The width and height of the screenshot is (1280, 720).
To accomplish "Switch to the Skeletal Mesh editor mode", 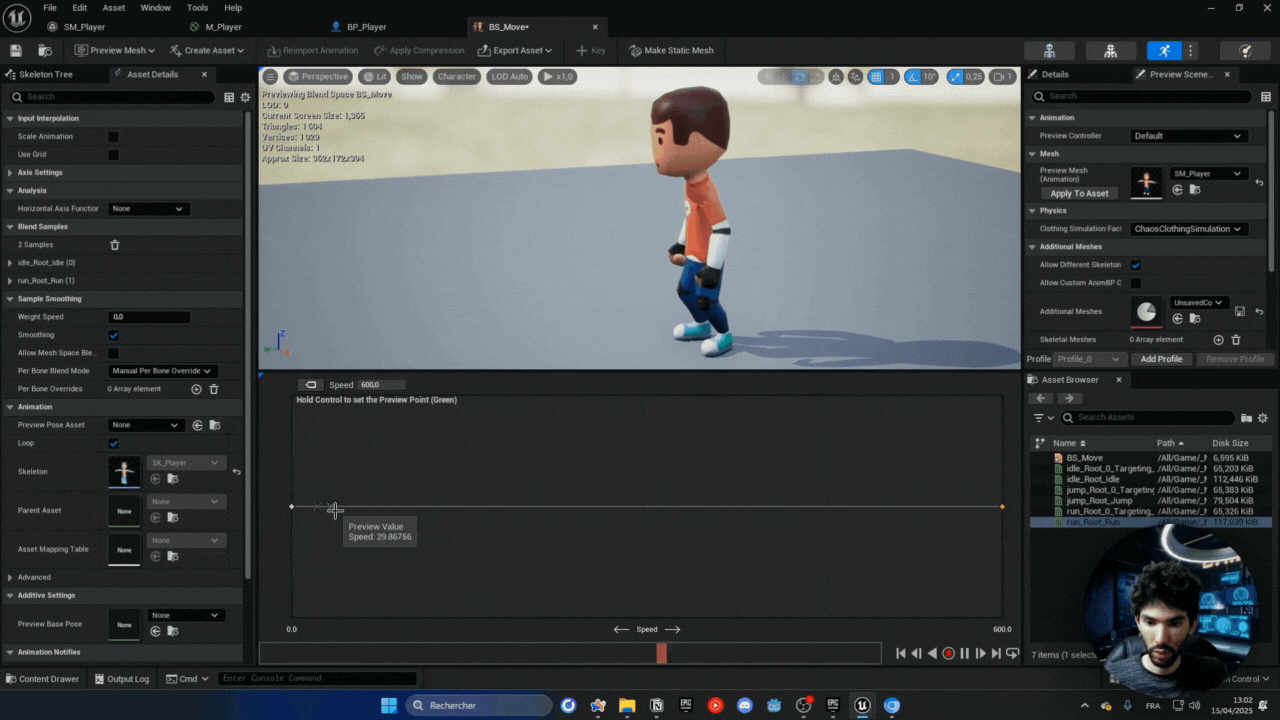I will pyautogui.click(x=1110, y=51).
